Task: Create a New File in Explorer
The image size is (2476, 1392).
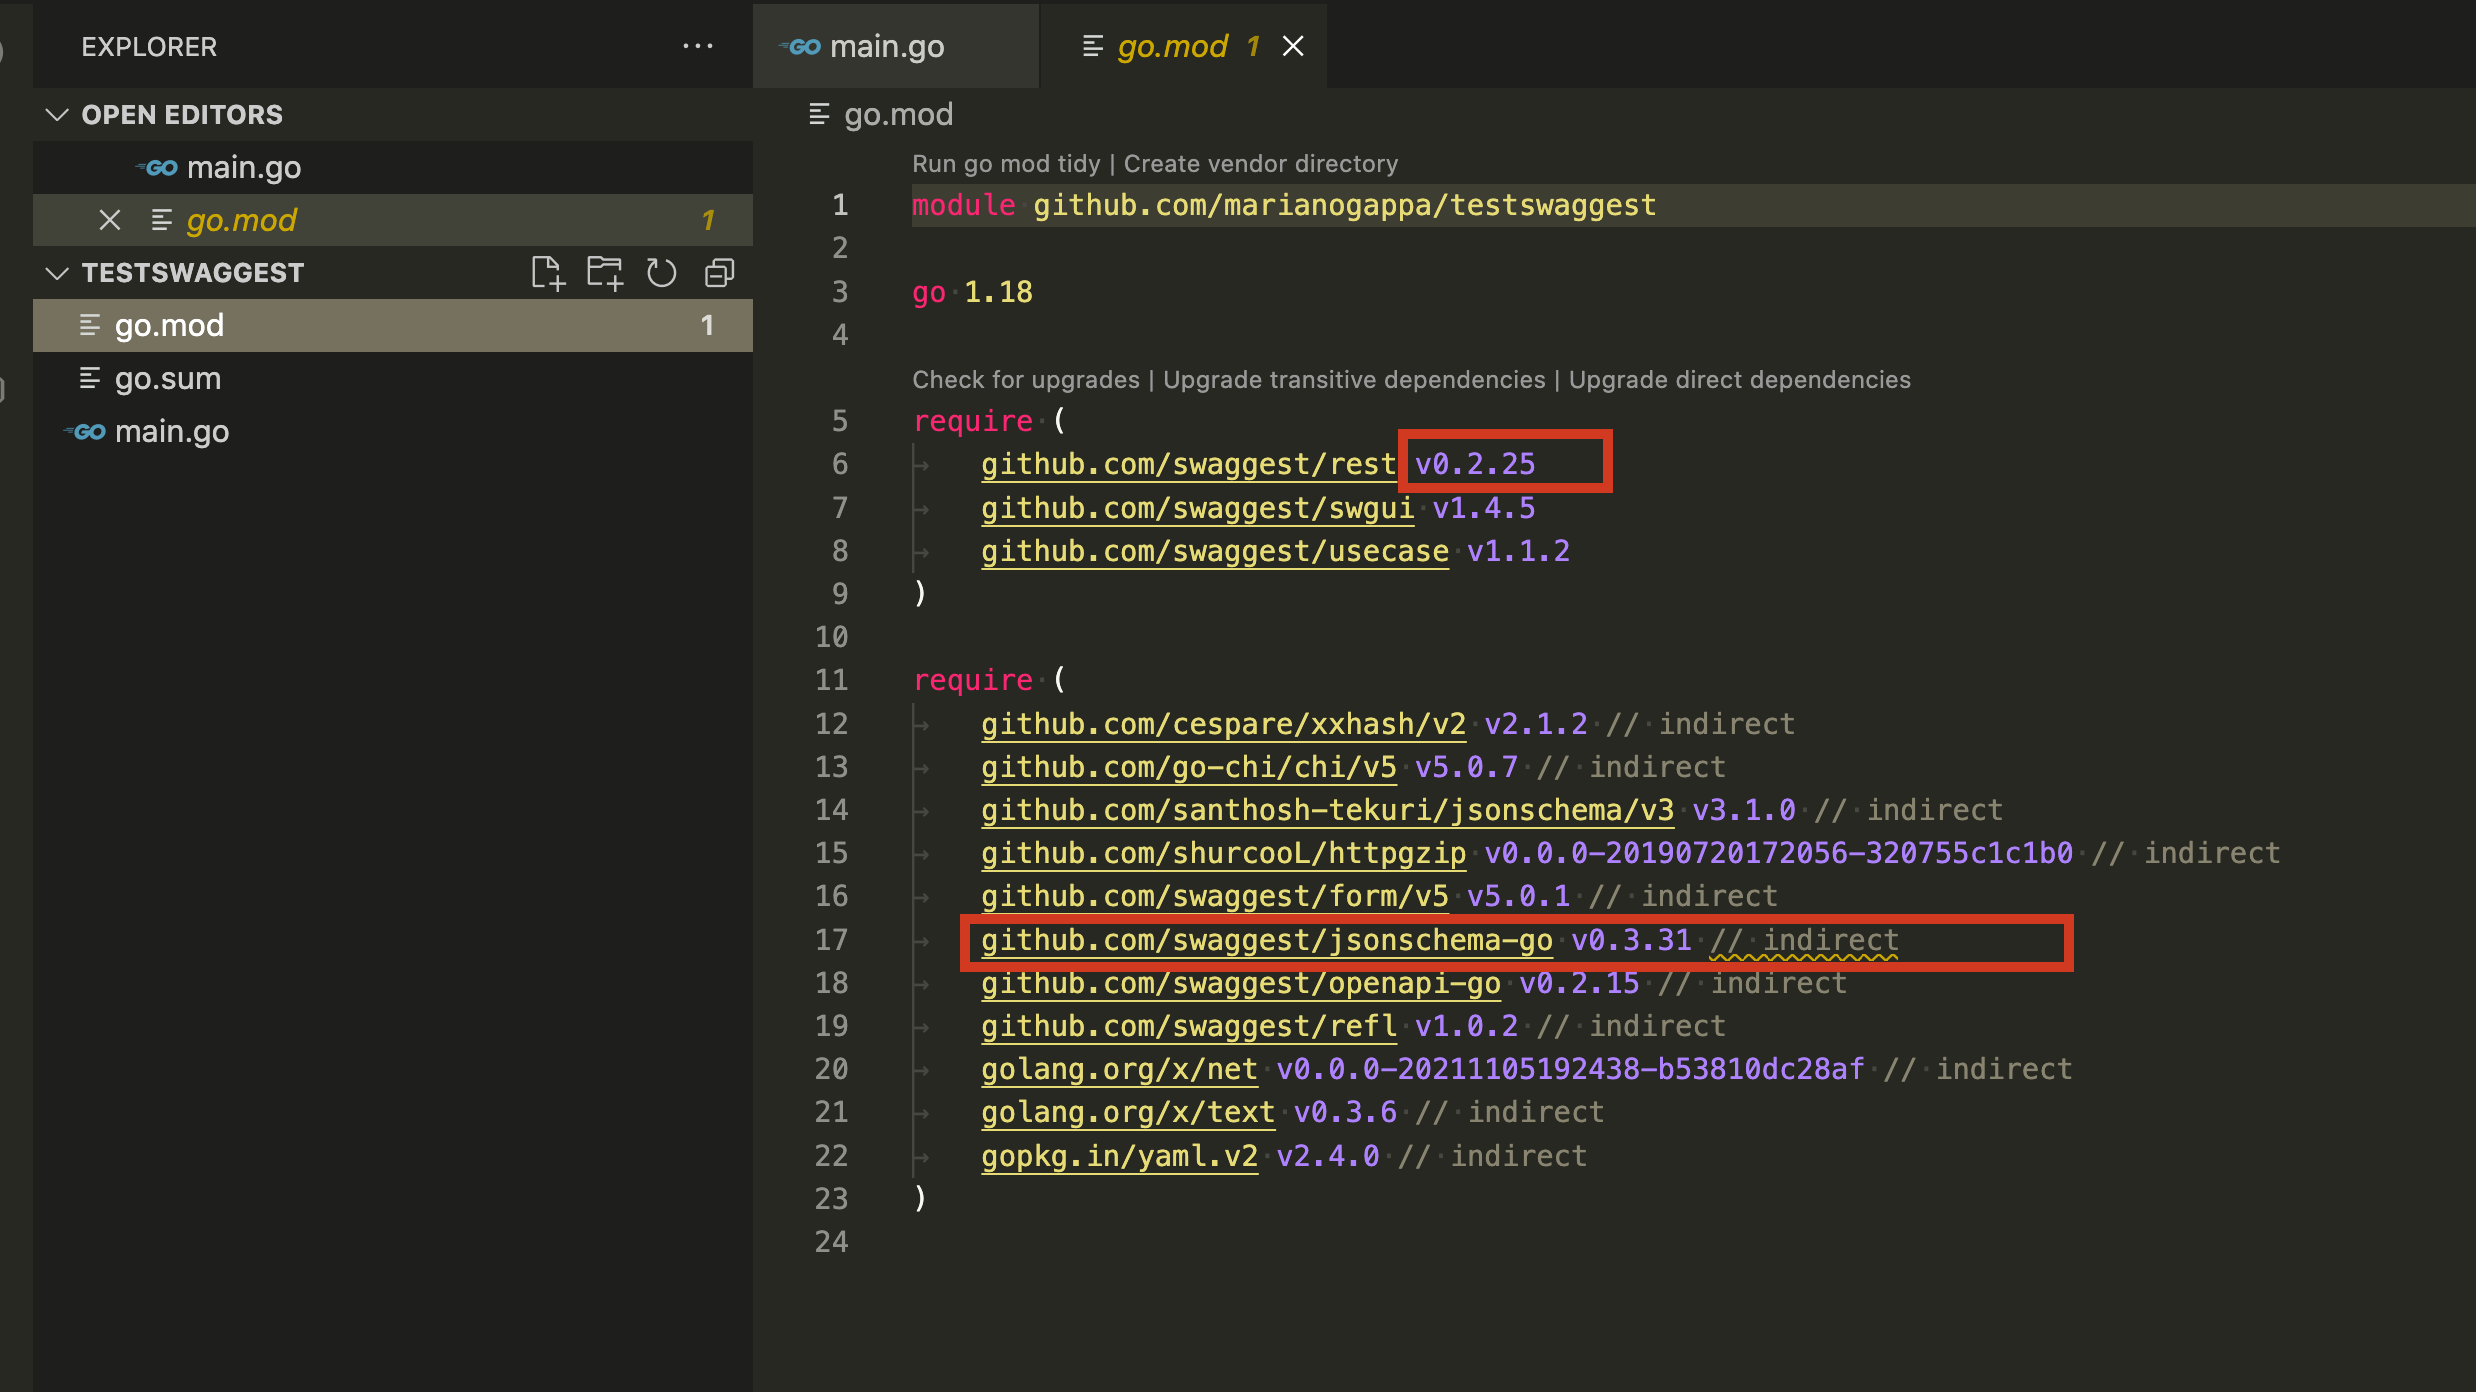Action: (x=548, y=271)
